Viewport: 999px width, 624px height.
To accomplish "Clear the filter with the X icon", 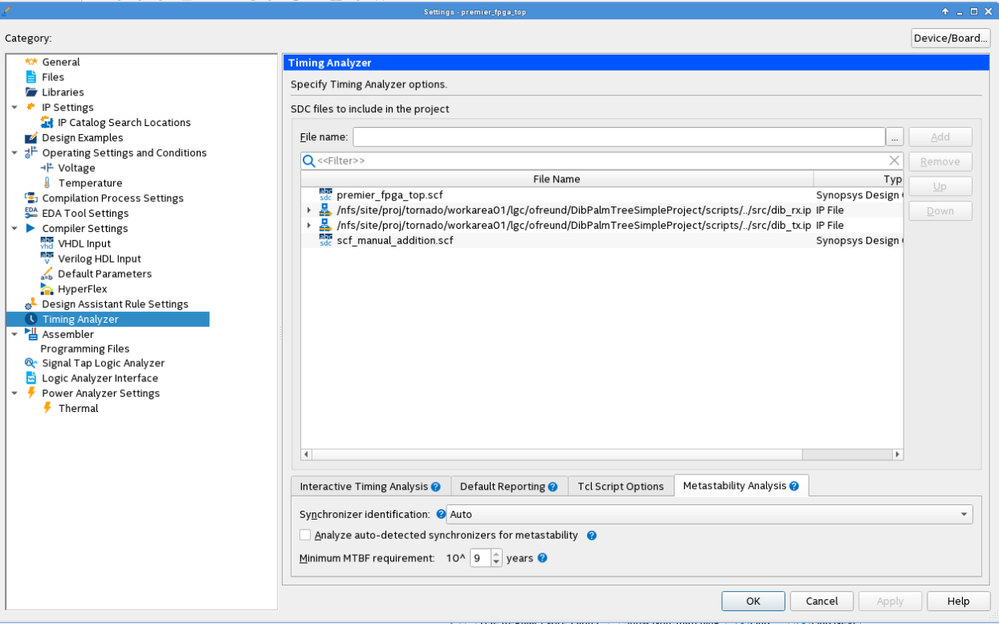I will pyautogui.click(x=895, y=161).
